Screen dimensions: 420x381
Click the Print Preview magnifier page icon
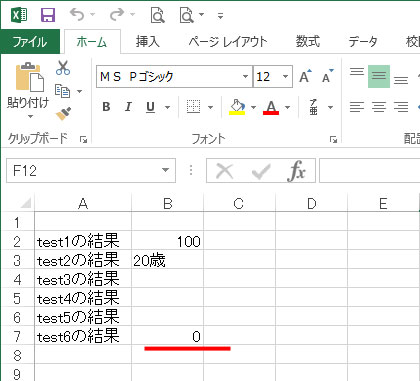click(x=158, y=15)
